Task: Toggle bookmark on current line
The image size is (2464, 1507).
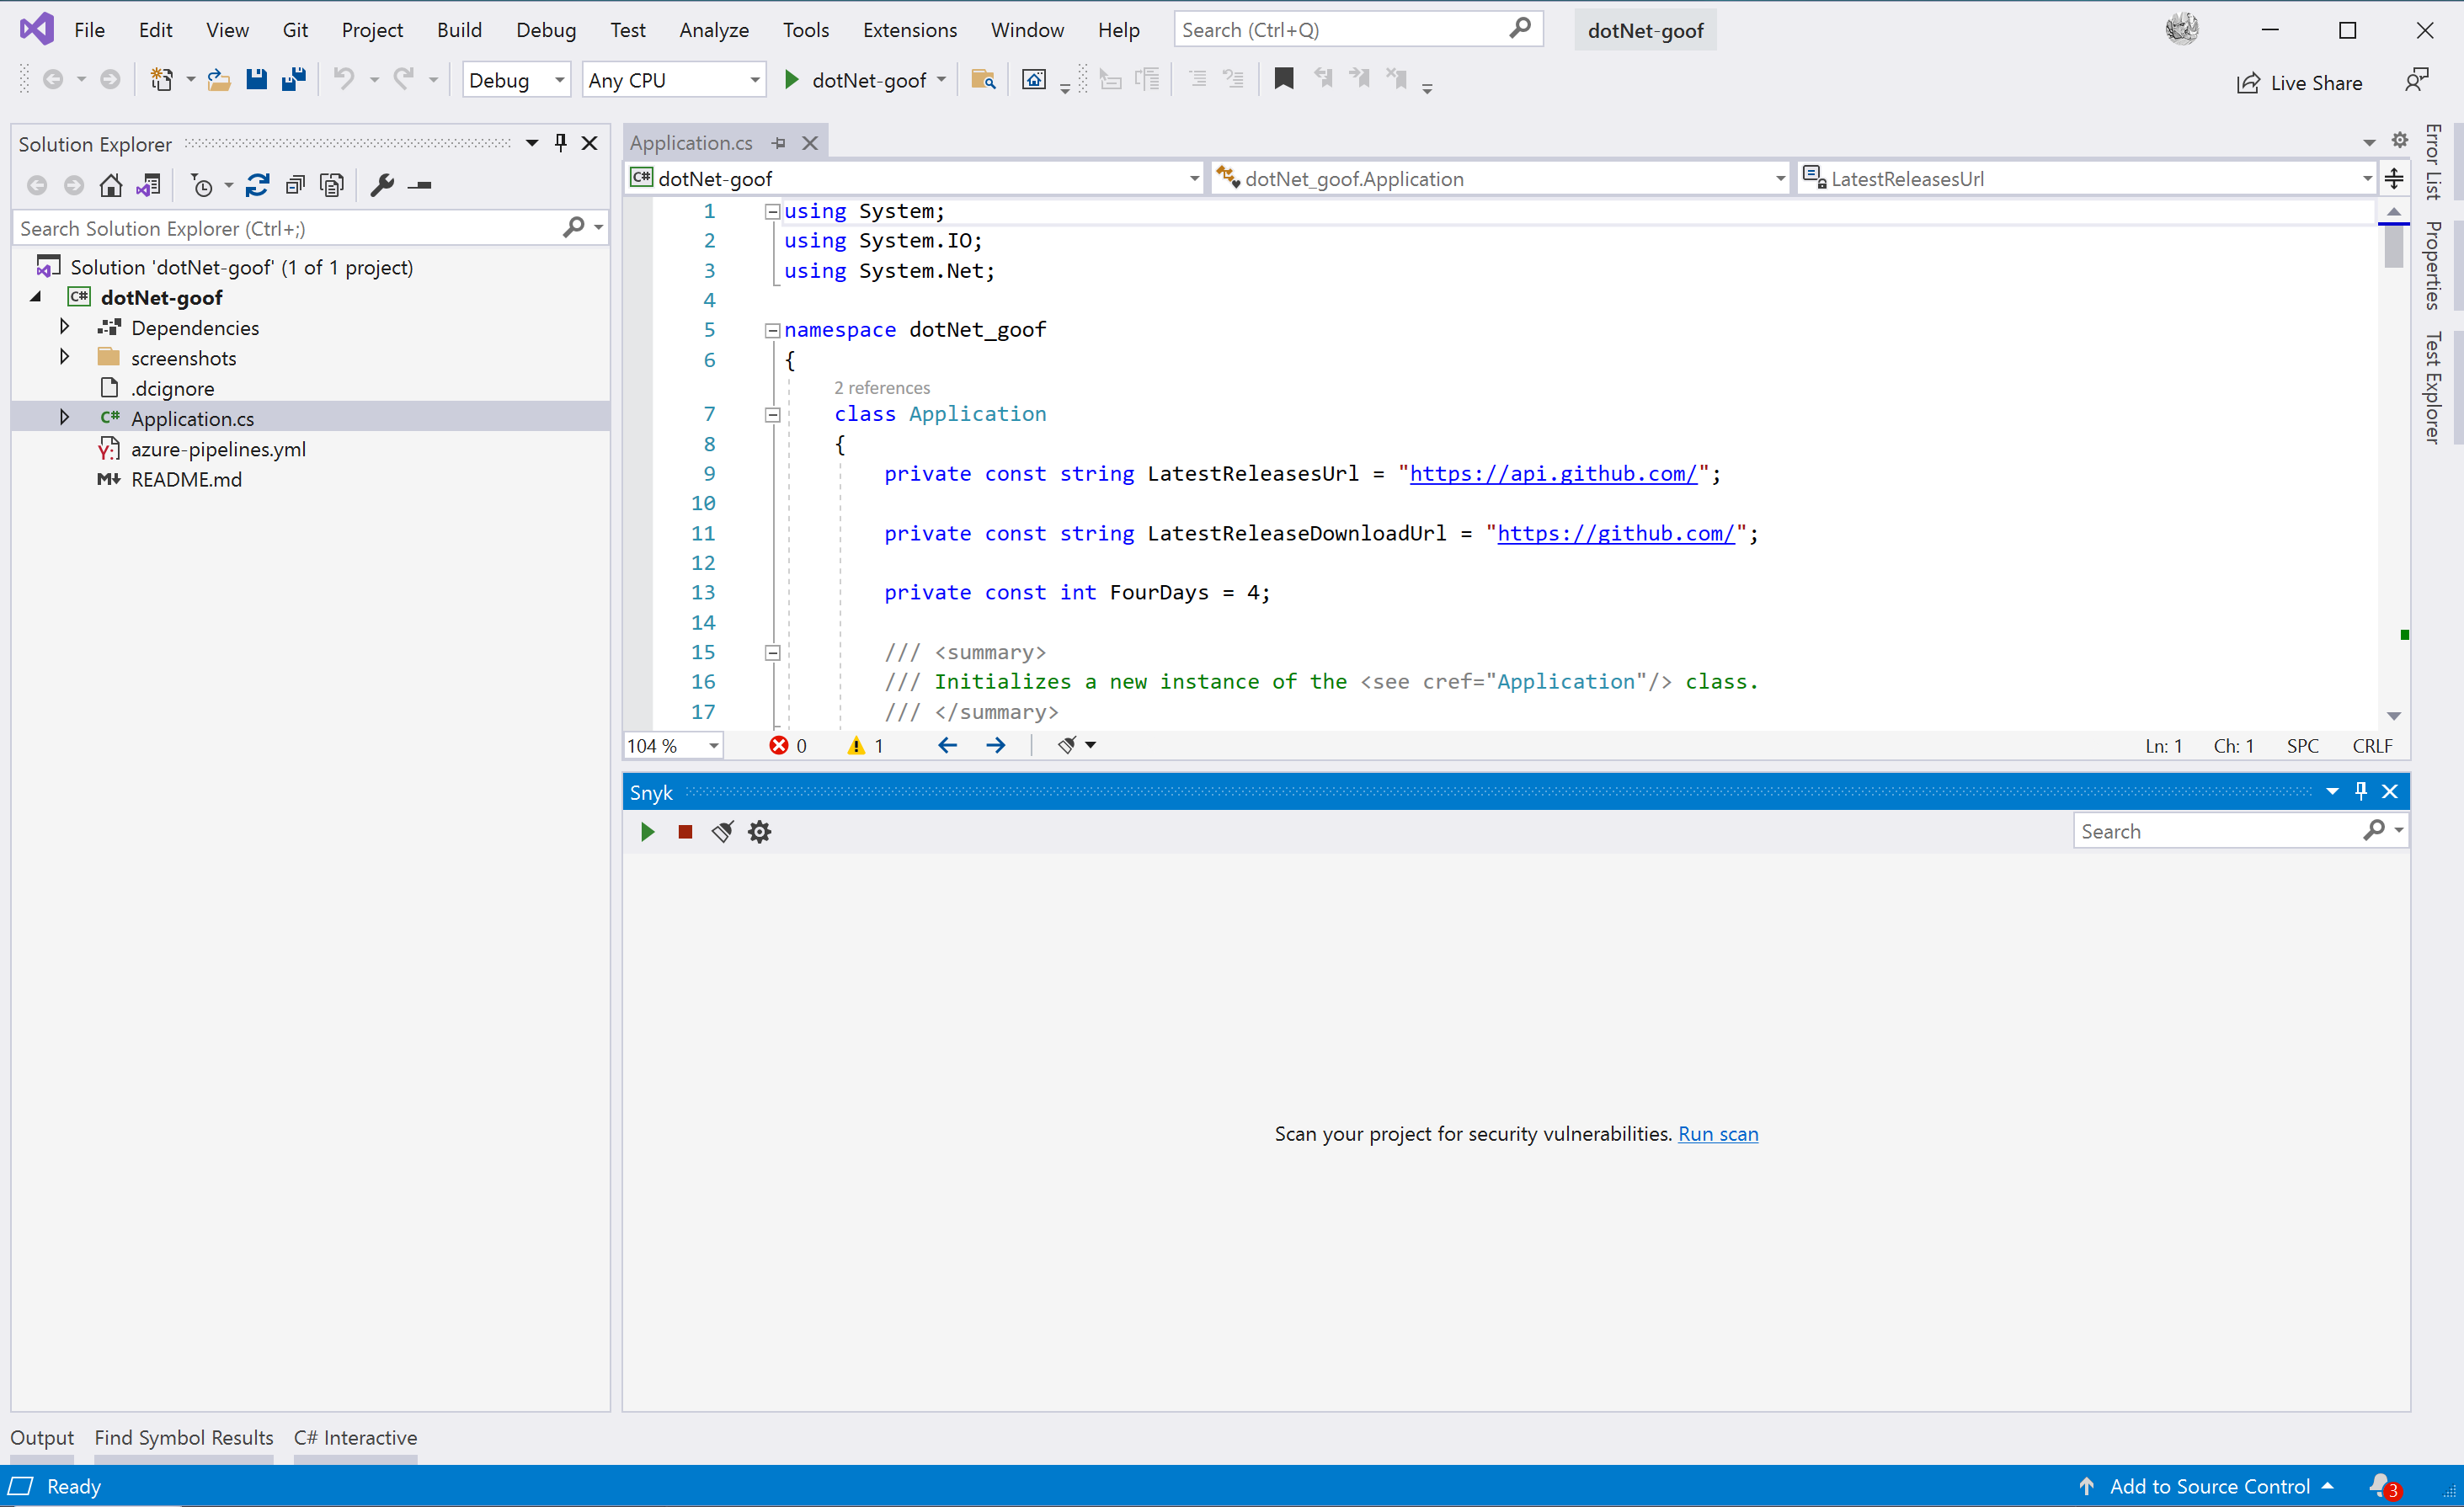Action: coord(1284,79)
